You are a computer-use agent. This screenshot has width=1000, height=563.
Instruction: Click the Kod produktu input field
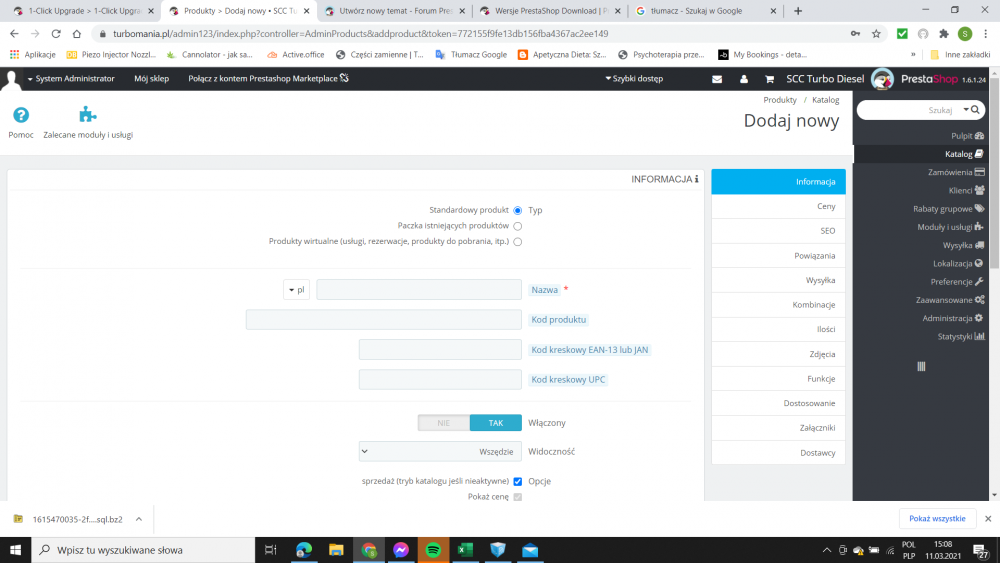[384, 319]
